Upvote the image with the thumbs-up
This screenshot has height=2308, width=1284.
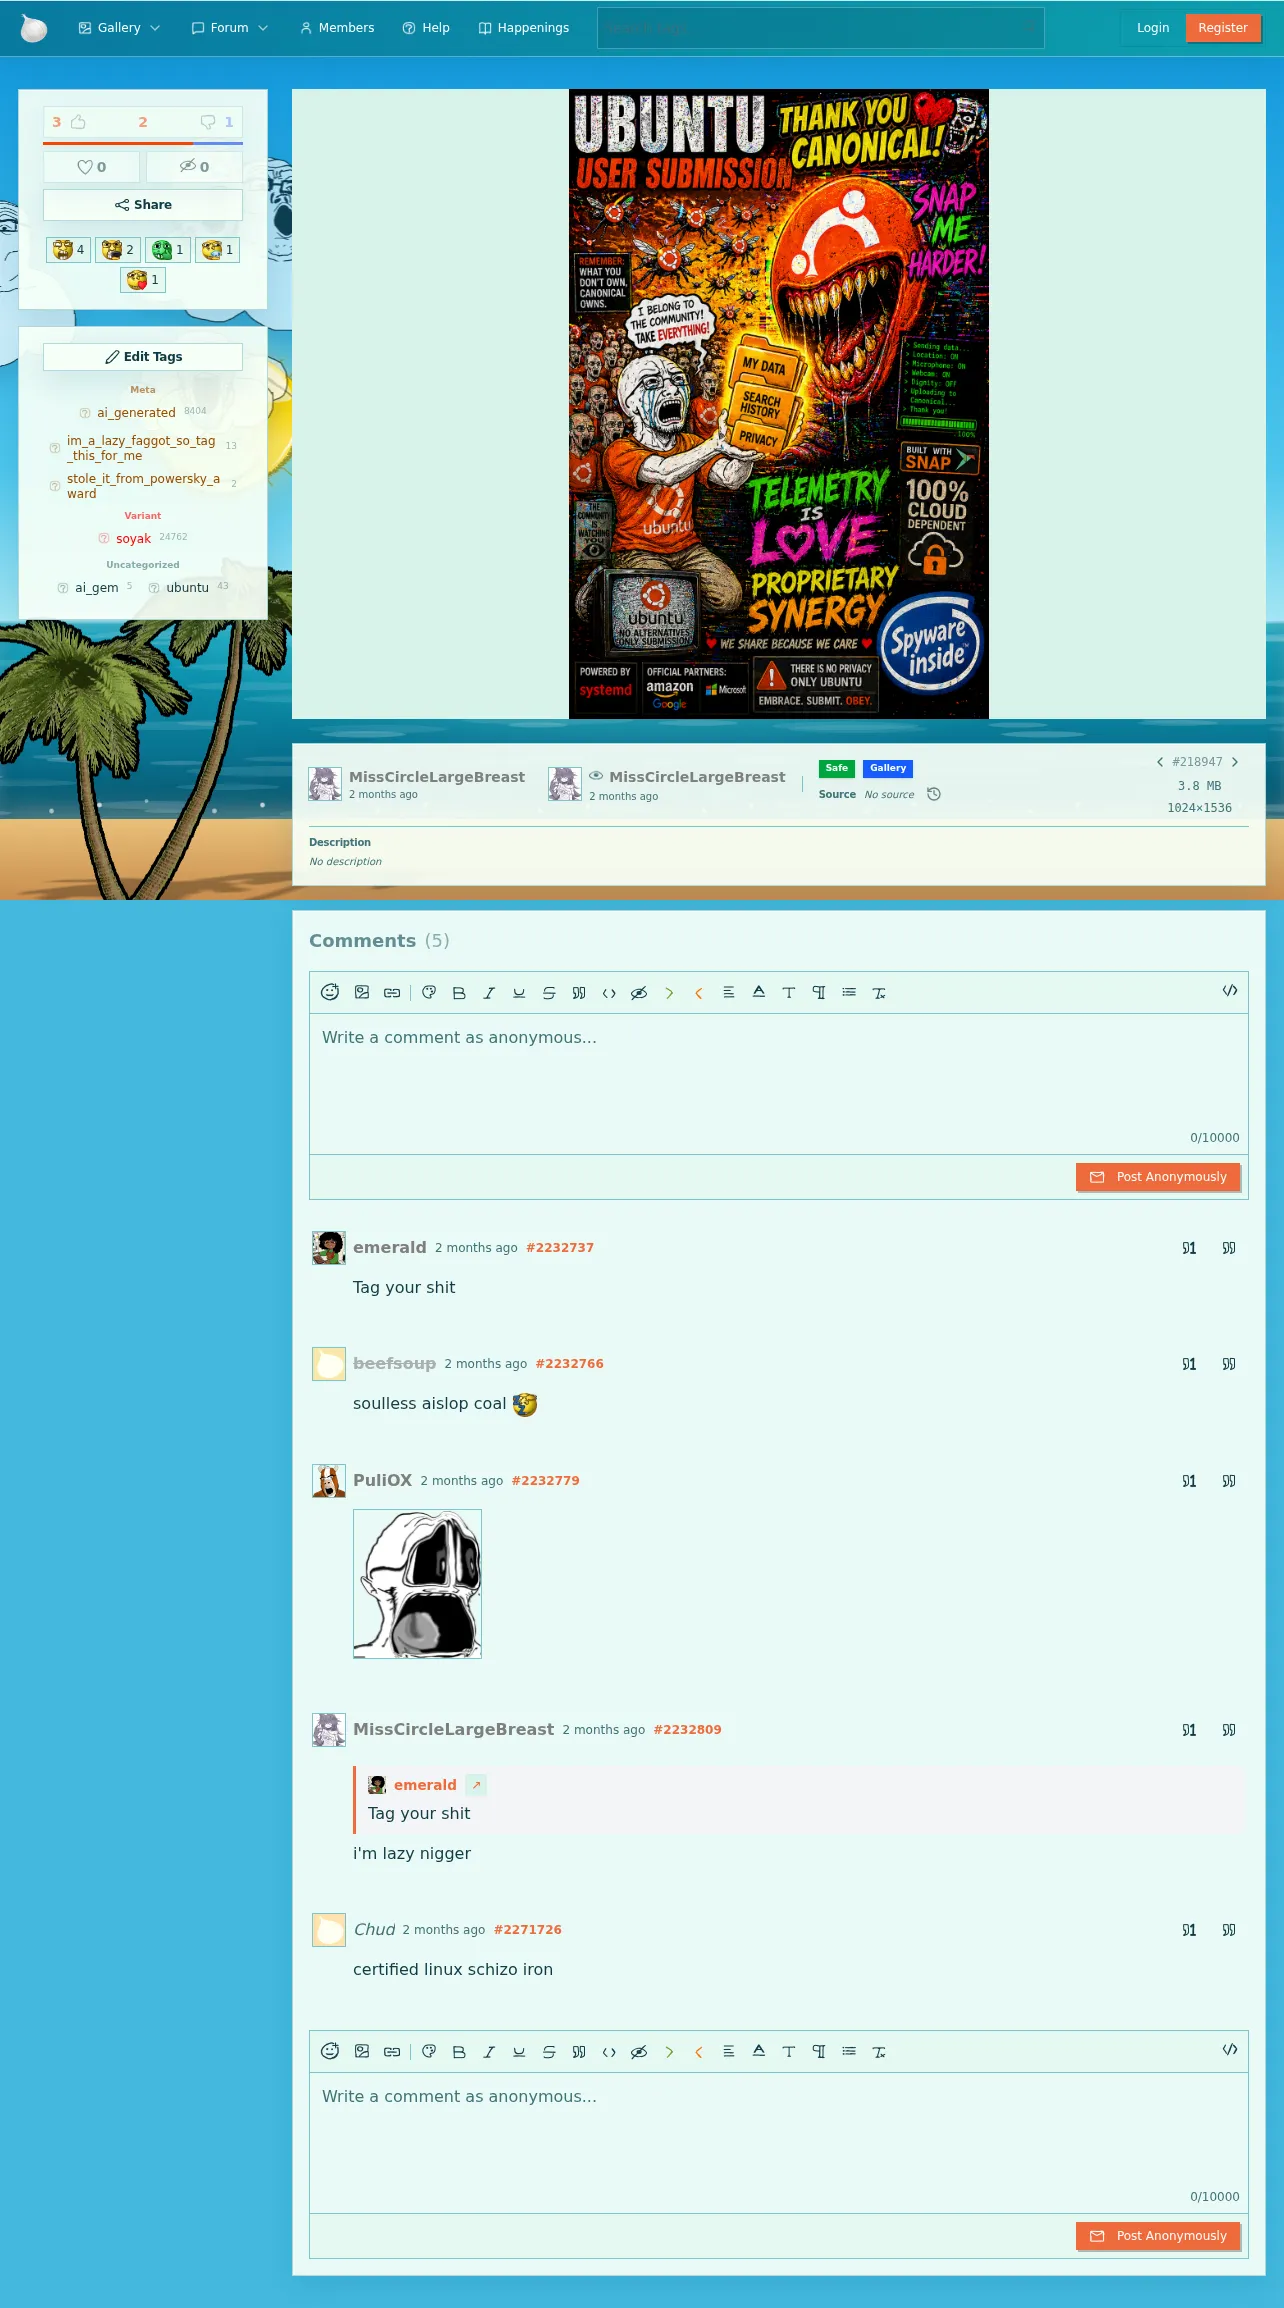pos(78,122)
